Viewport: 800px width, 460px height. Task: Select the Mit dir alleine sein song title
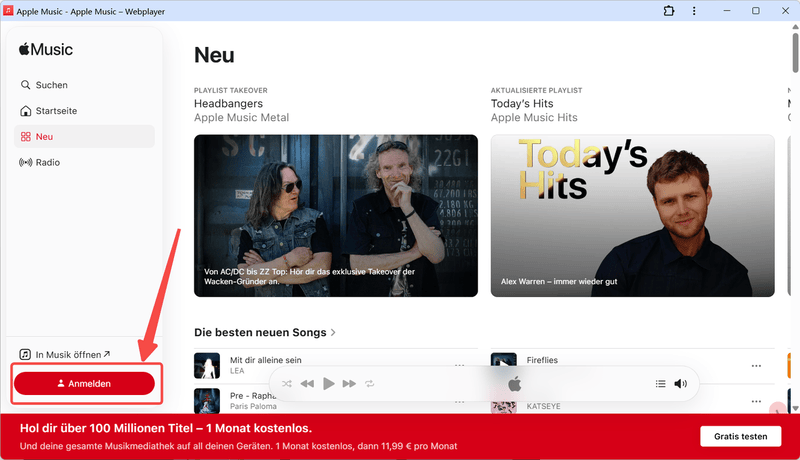[266, 360]
